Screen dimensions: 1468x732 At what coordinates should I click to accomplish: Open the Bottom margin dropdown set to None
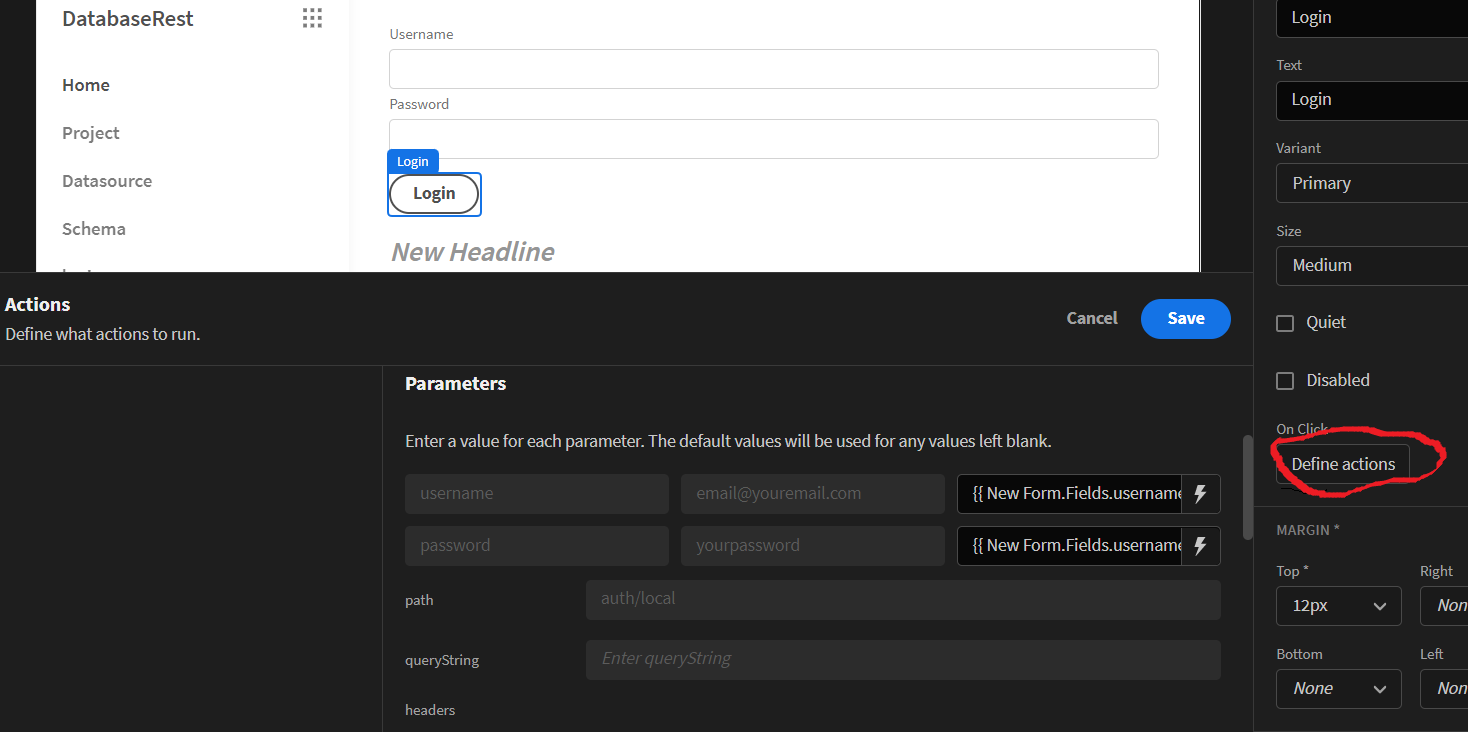pos(1338,688)
